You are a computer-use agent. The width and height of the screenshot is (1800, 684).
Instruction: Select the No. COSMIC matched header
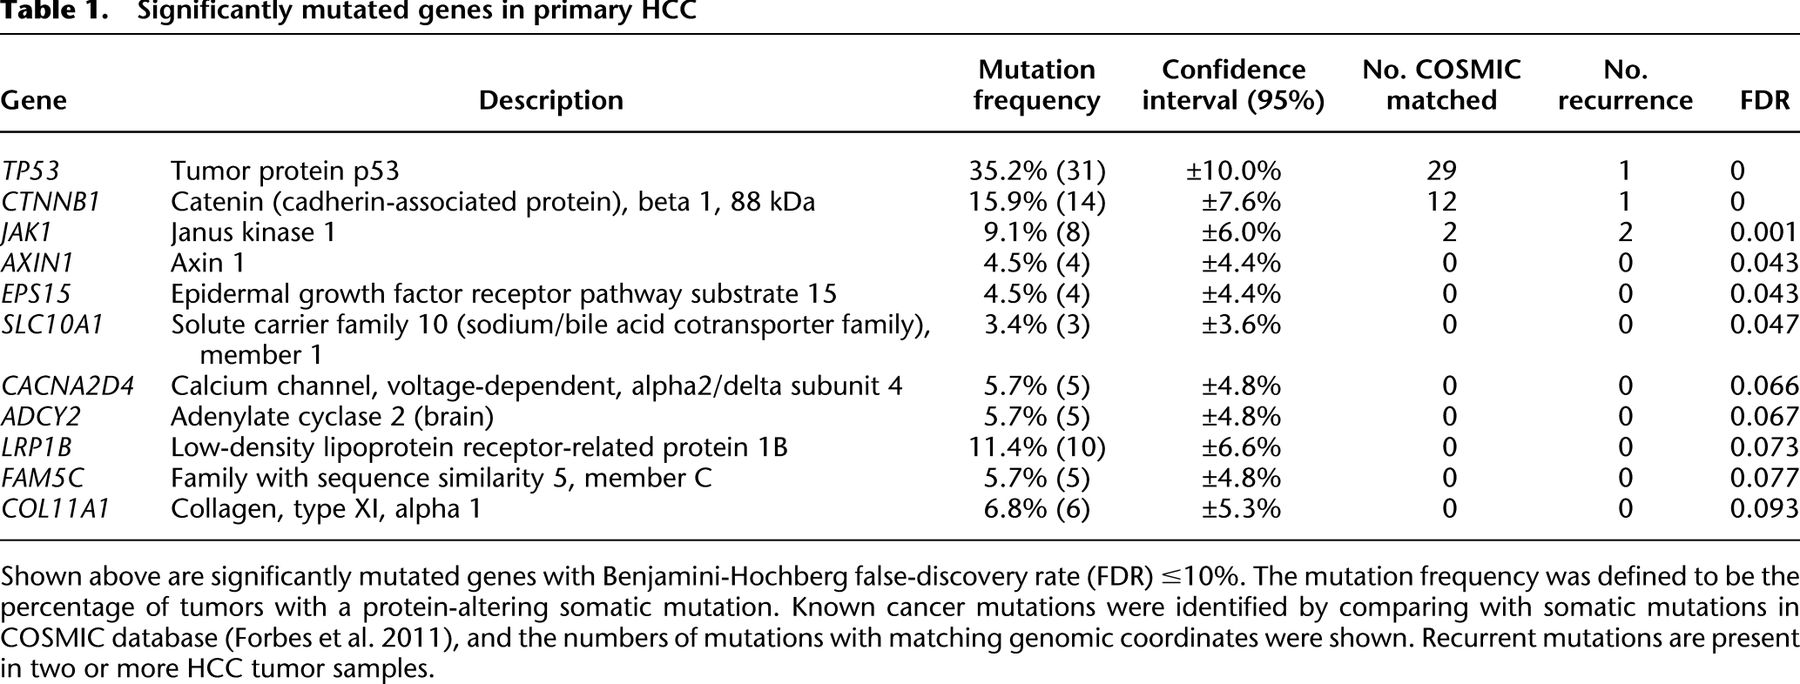click(1441, 85)
